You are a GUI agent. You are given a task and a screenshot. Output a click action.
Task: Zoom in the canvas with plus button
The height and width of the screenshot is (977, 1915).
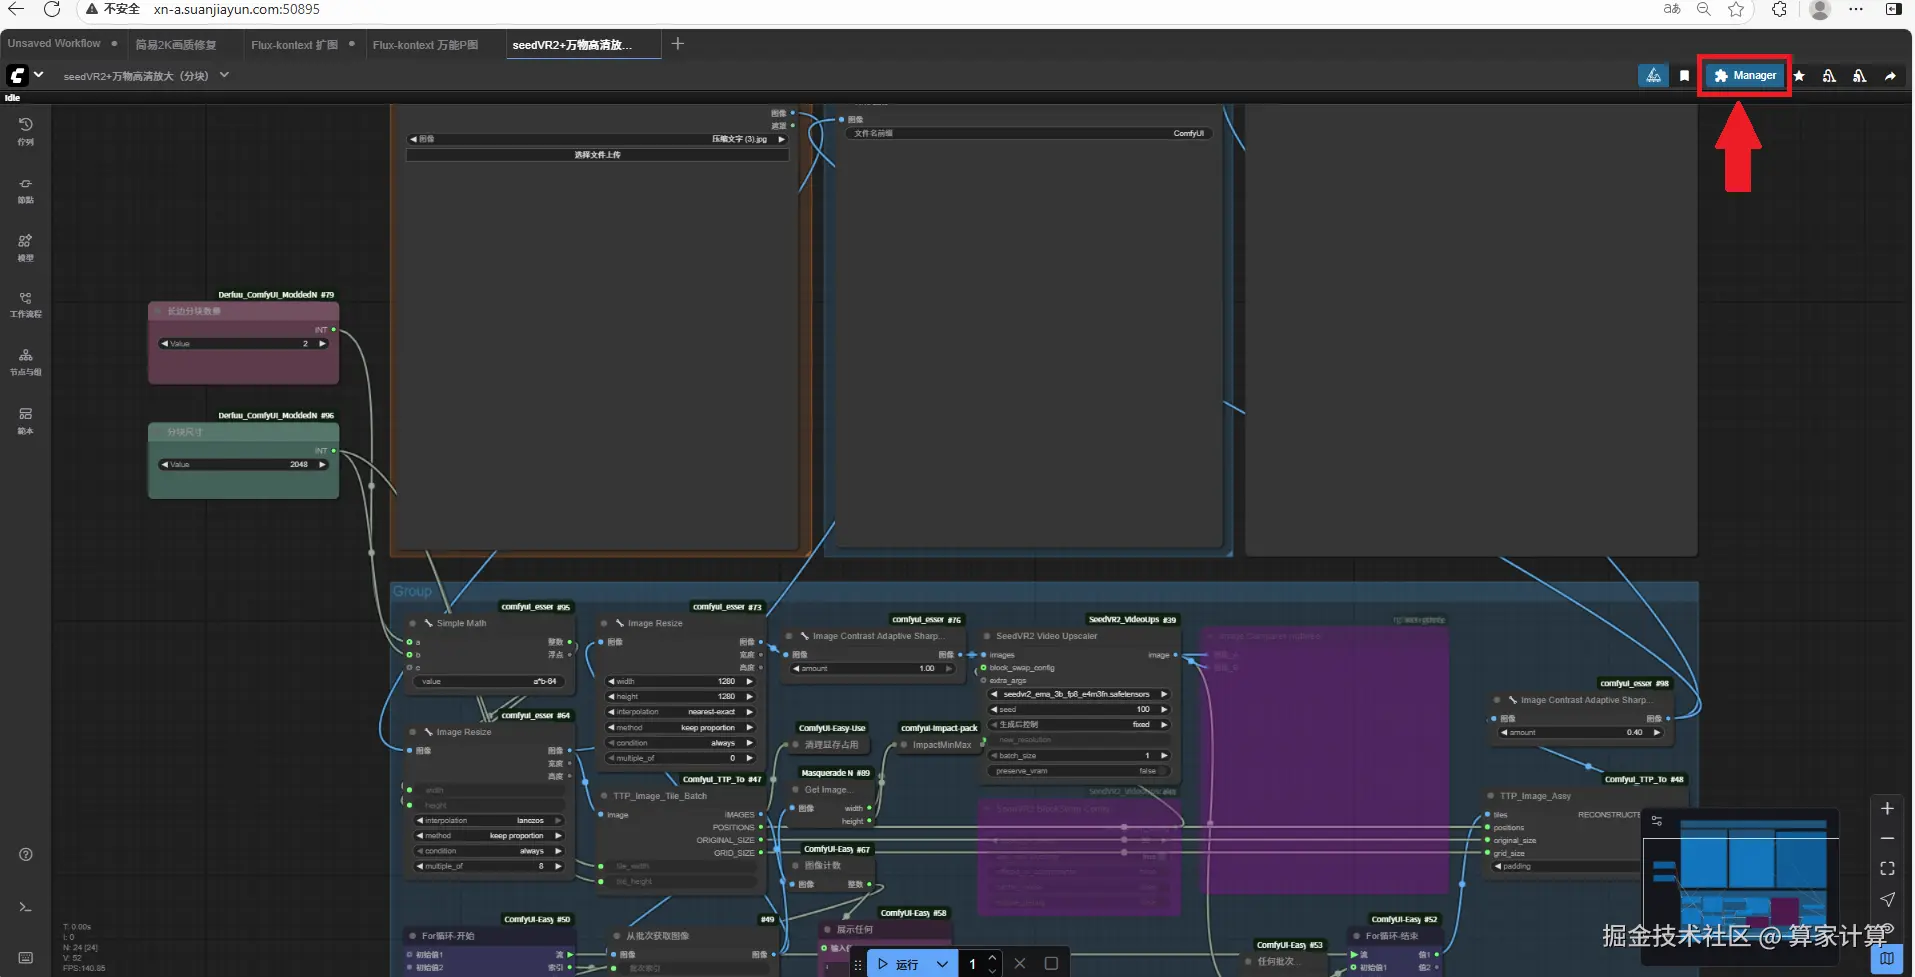click(x=1887, y=809)
